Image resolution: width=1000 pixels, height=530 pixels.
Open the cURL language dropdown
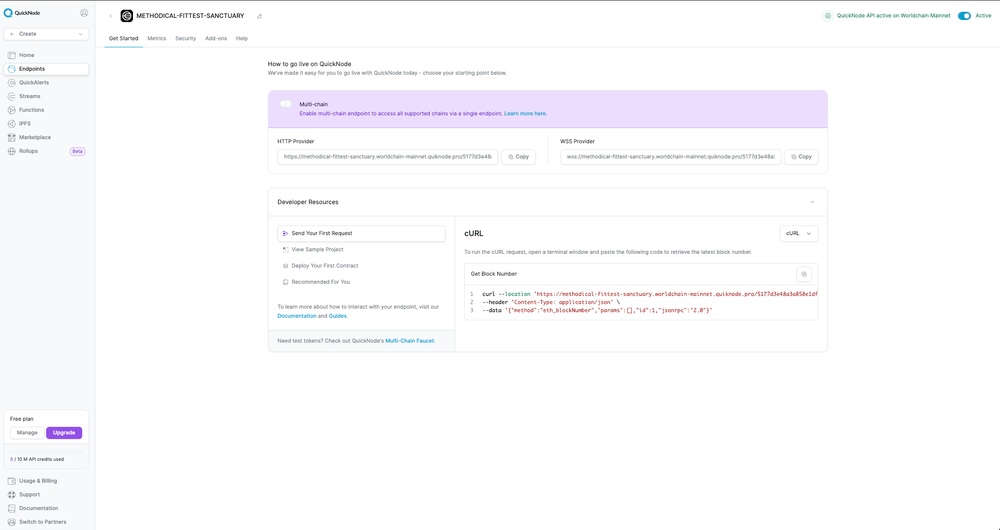(x=798, y=233)
